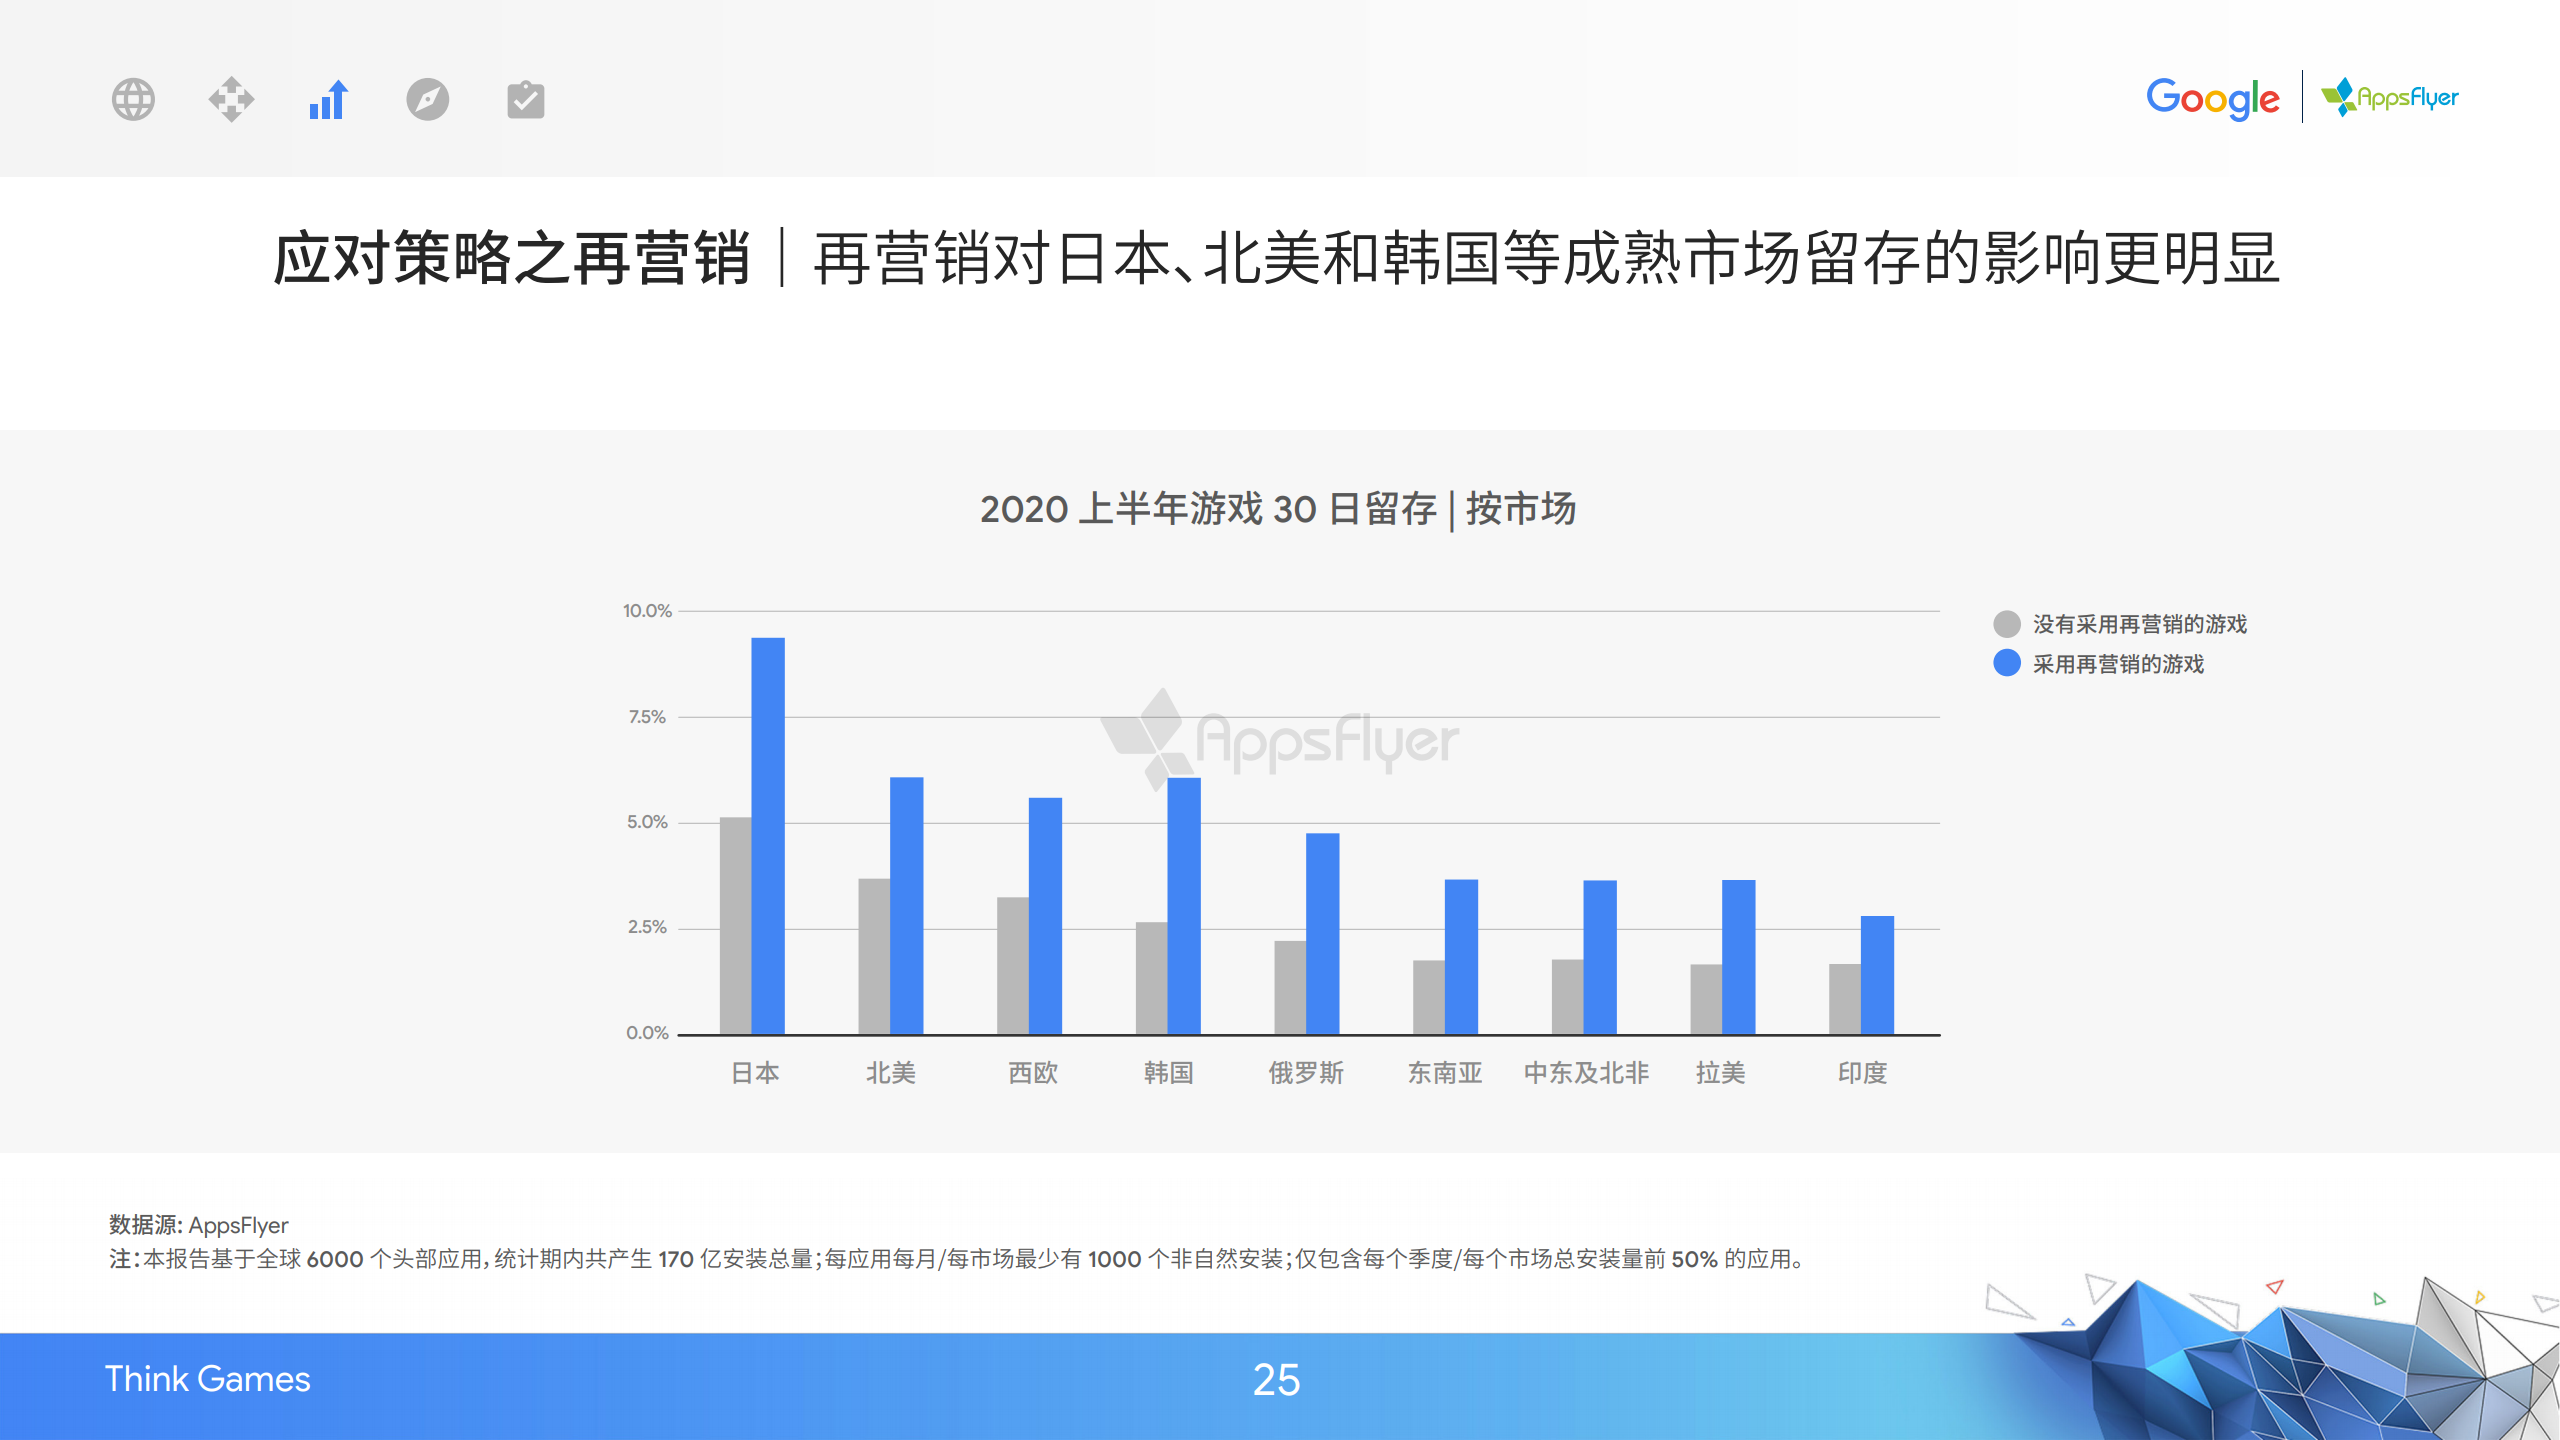
Task: Click the compass icon
Action: click(427, 99)
